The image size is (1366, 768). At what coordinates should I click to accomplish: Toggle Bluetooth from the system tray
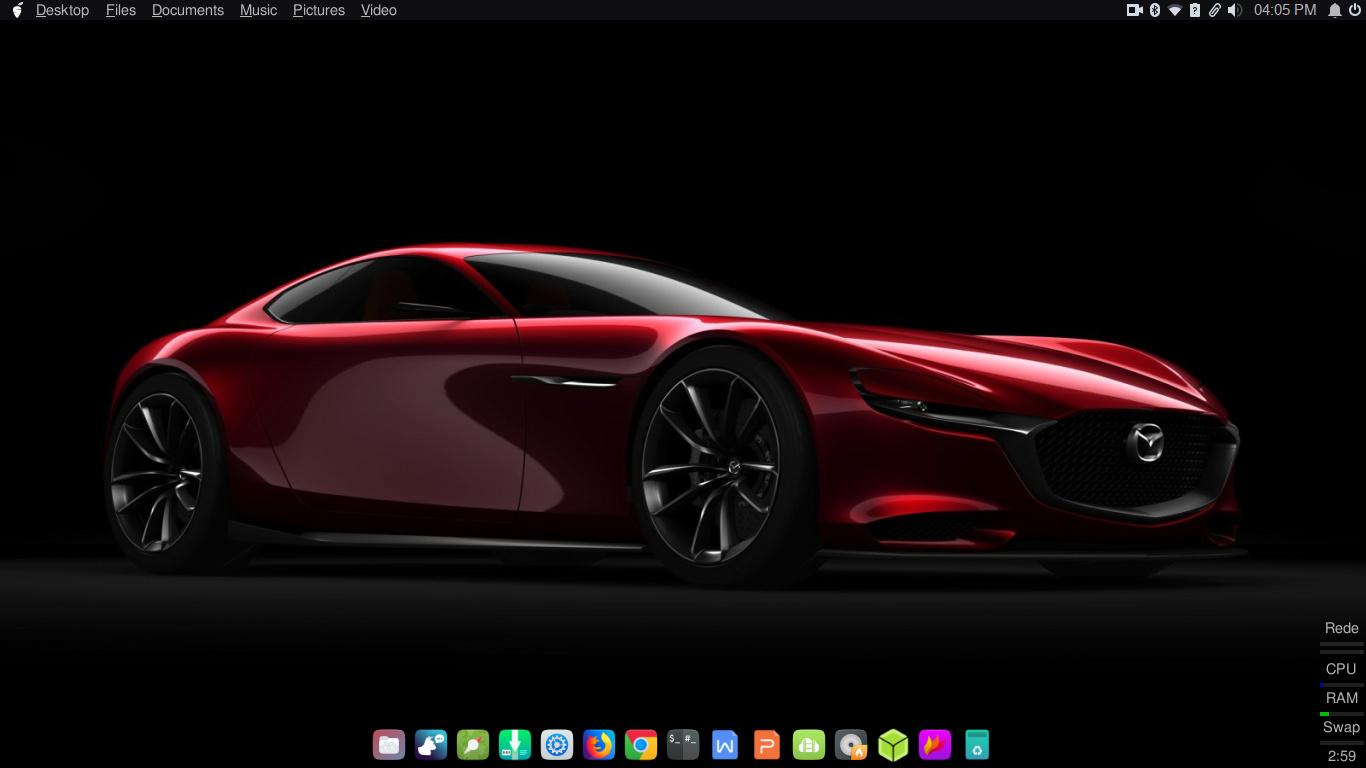[1154, 10]
